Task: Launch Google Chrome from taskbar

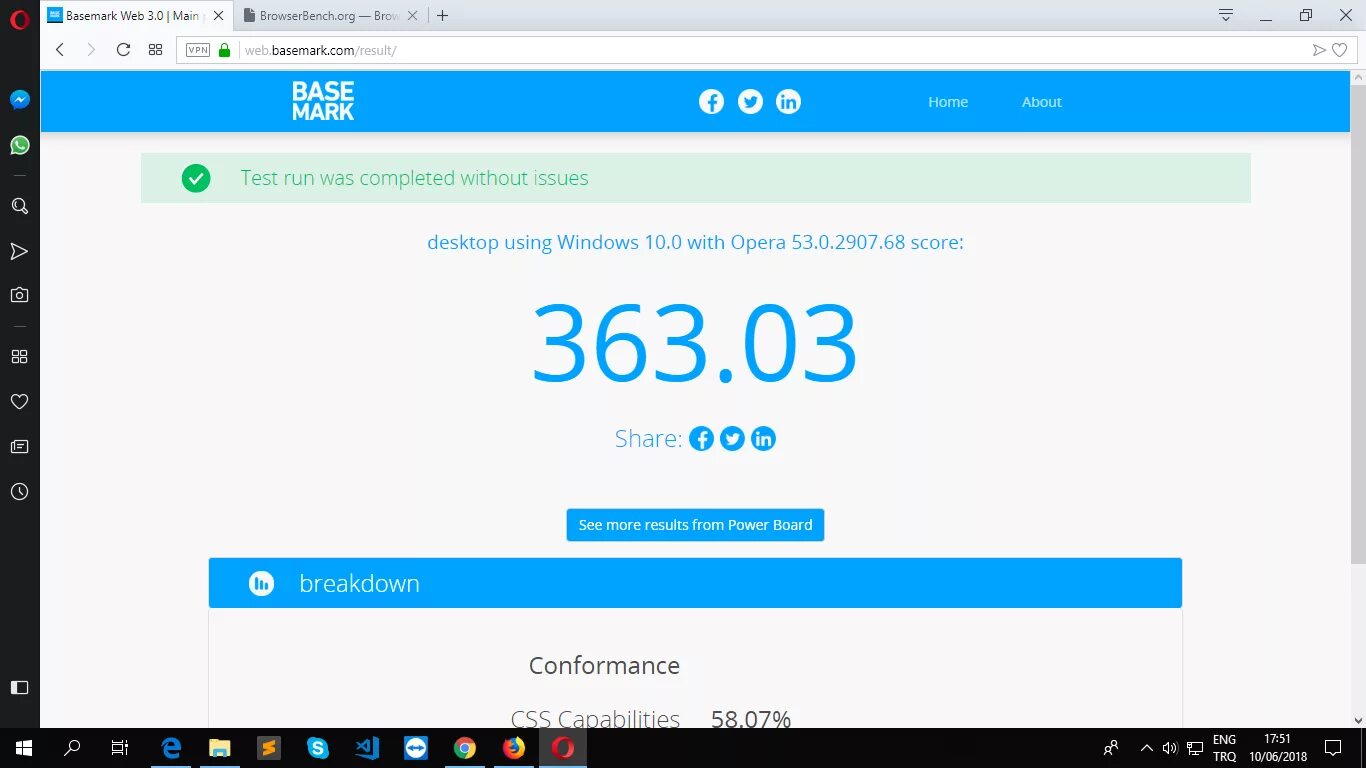Action: pos(464,748)
